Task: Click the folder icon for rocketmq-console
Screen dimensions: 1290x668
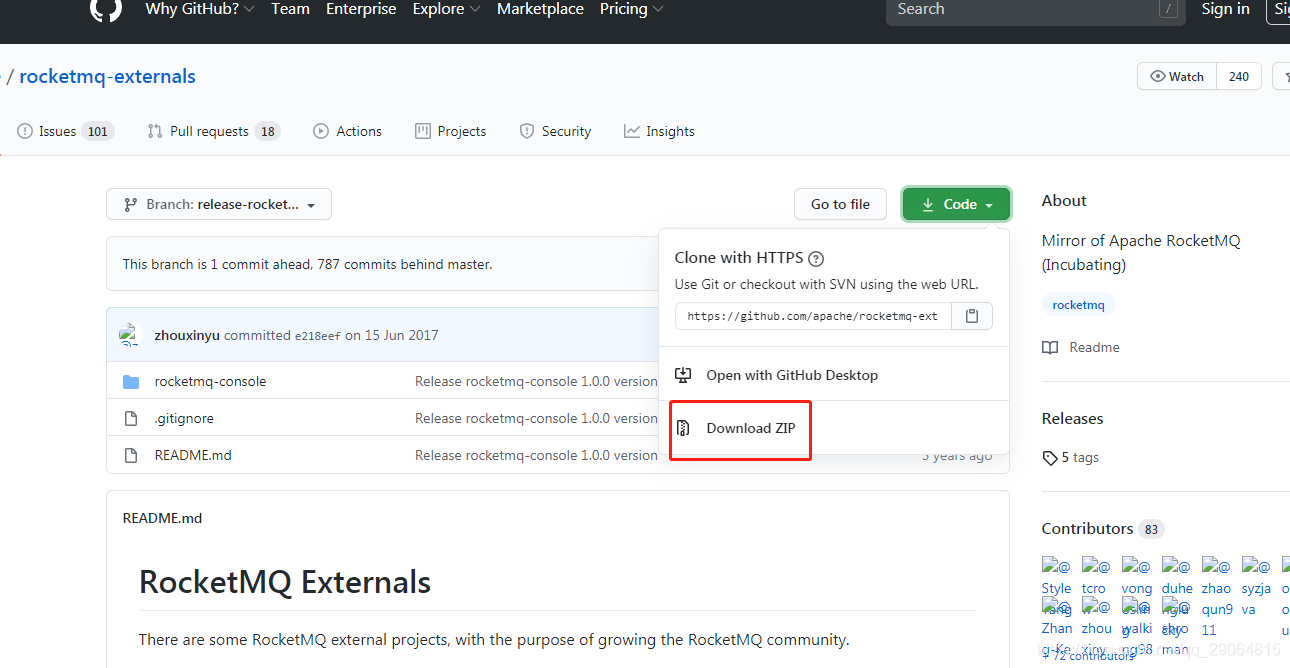Action: (x=131, y=381)
